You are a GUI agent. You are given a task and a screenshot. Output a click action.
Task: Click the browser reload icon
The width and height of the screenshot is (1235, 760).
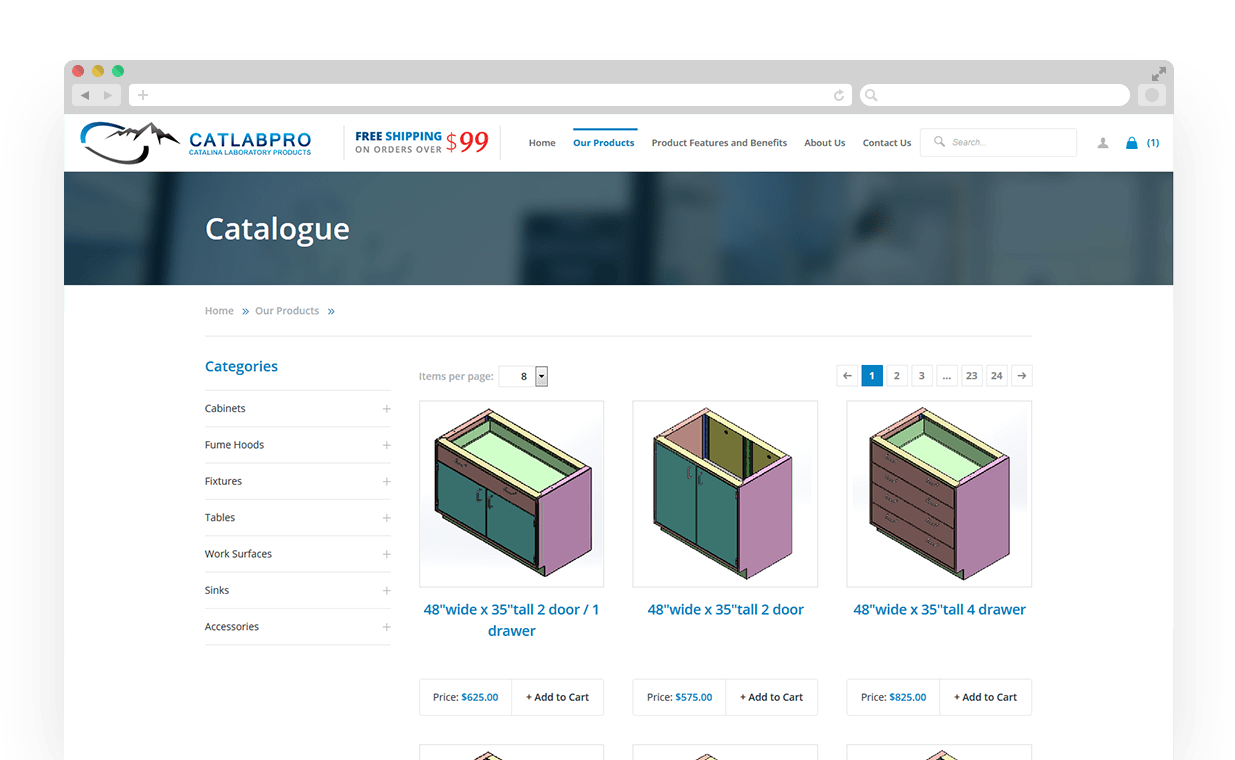point(838,95)
